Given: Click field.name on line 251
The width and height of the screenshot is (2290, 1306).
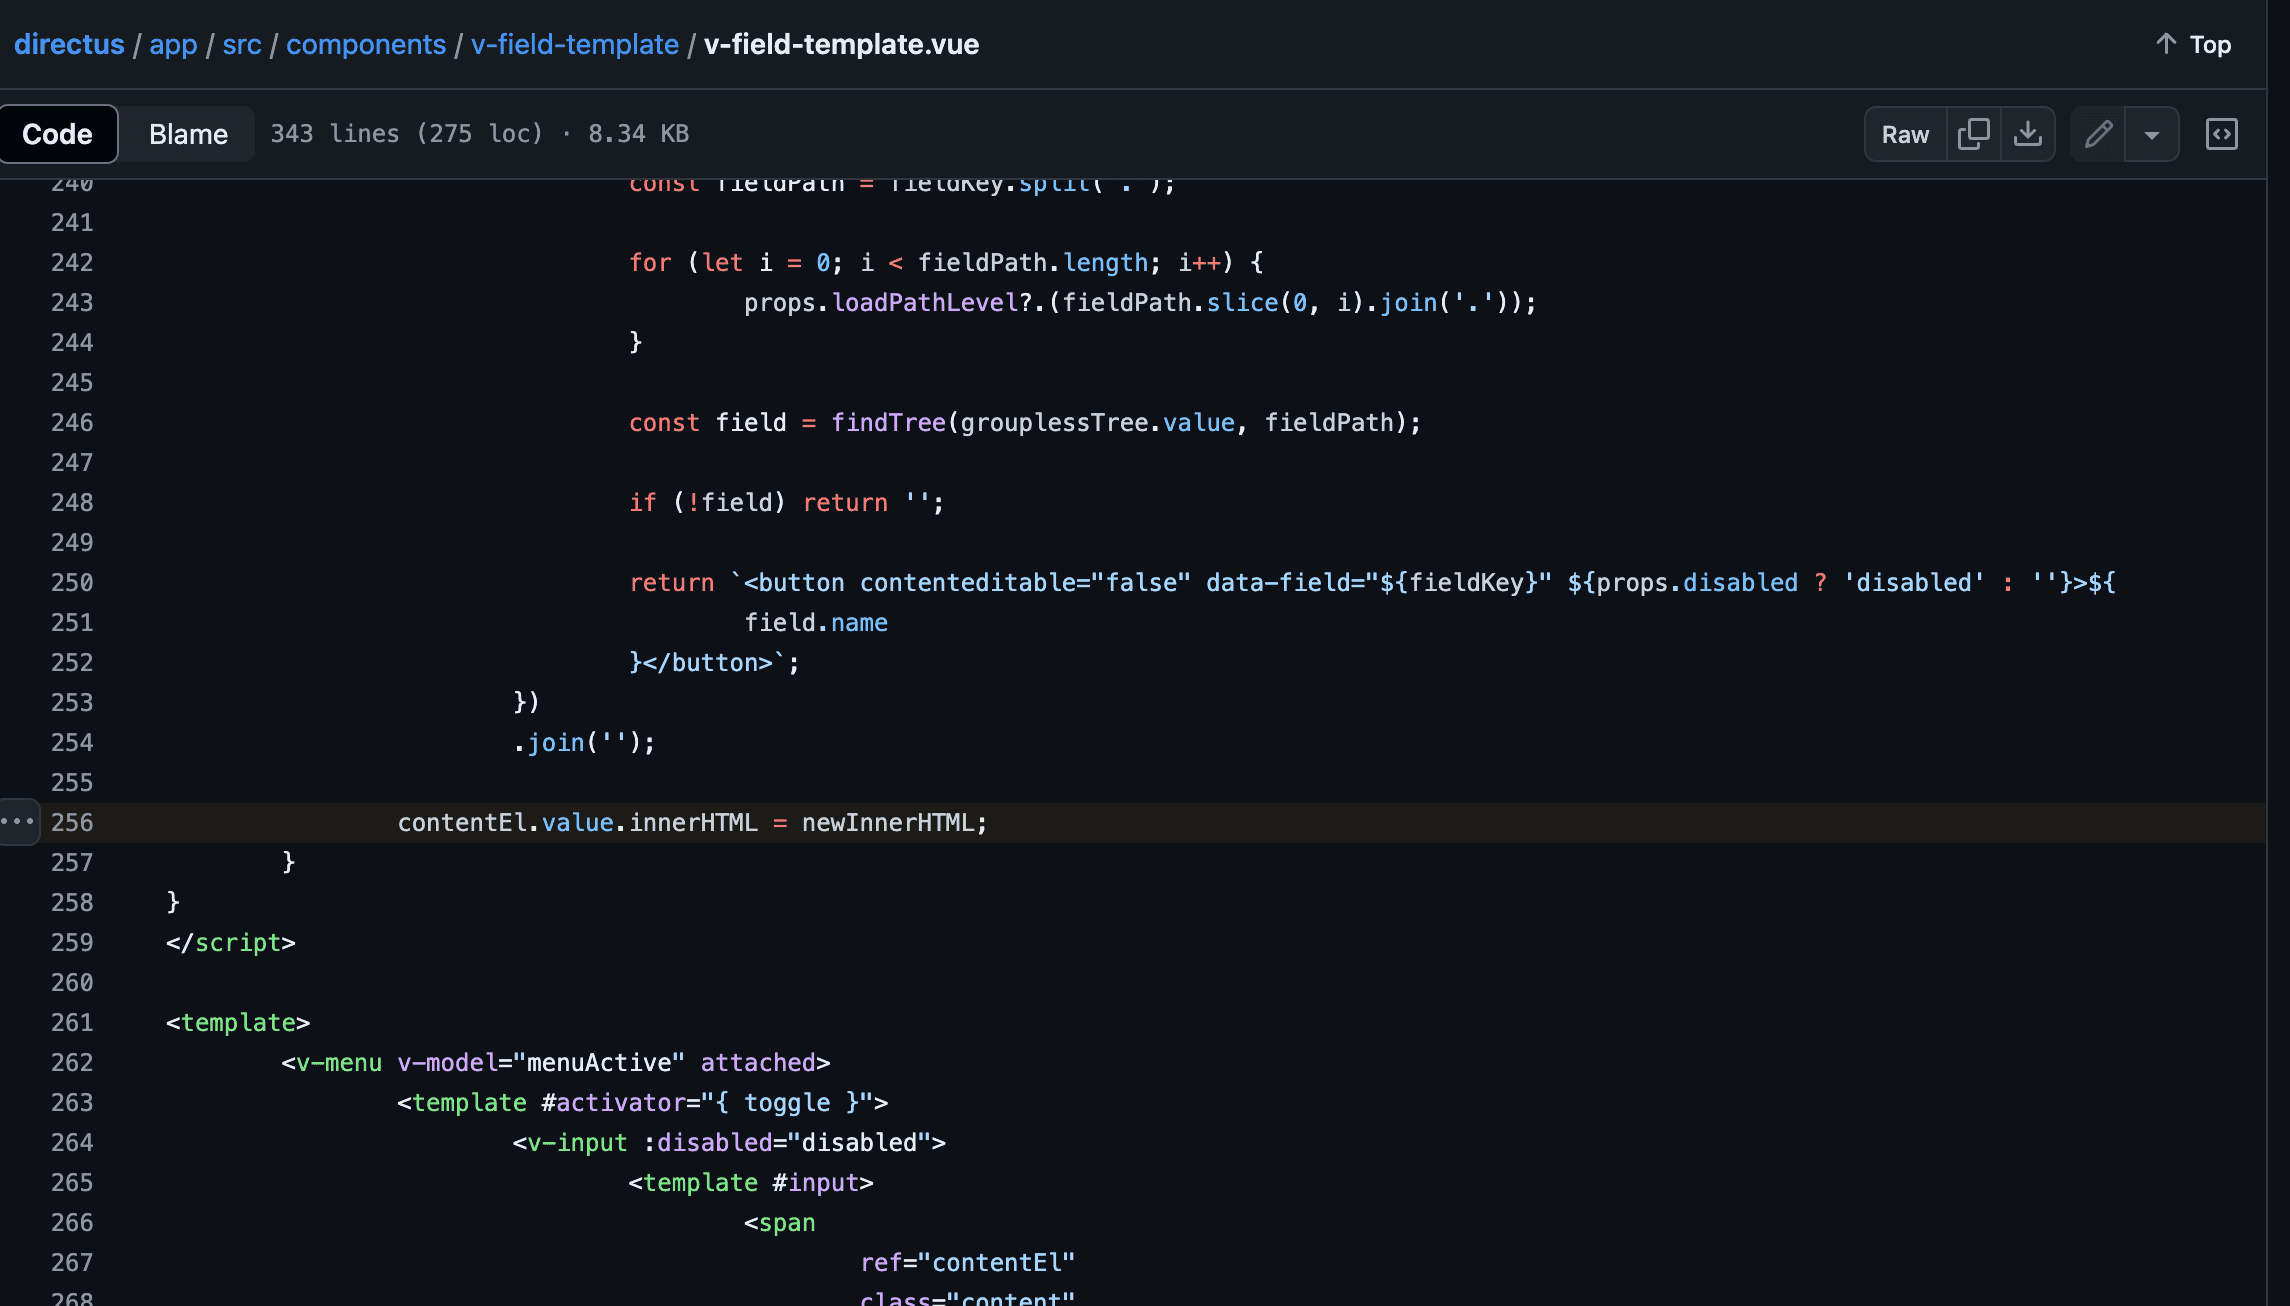Looking at the screenshot, I should tap(816, 622).
